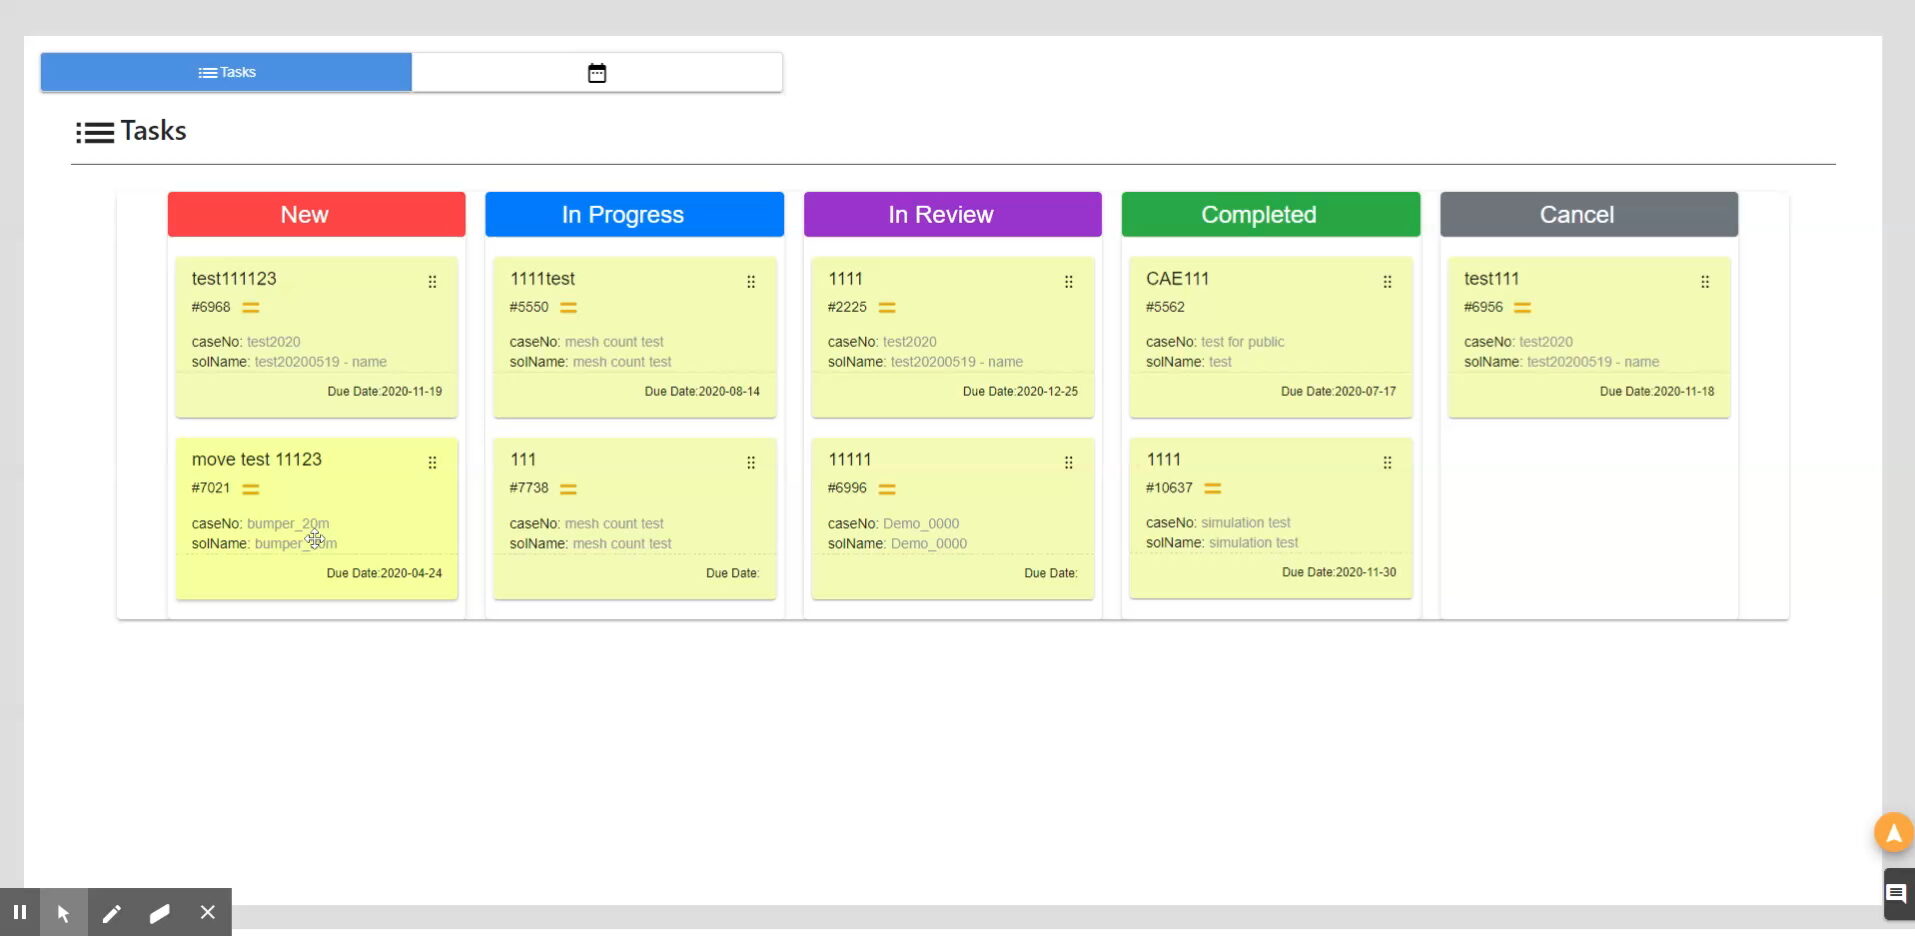Viewport: 1915px width, 936px height.
Task: Click the New column header
Action: 316,214
